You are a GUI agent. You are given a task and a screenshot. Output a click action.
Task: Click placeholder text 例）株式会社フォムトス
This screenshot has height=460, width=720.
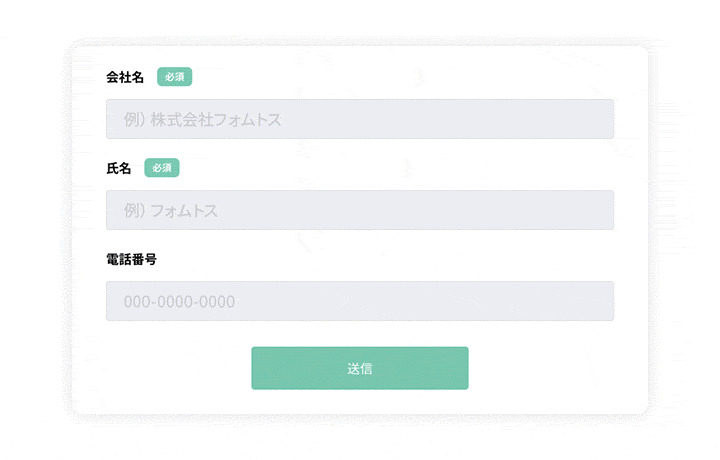point(202,120)
